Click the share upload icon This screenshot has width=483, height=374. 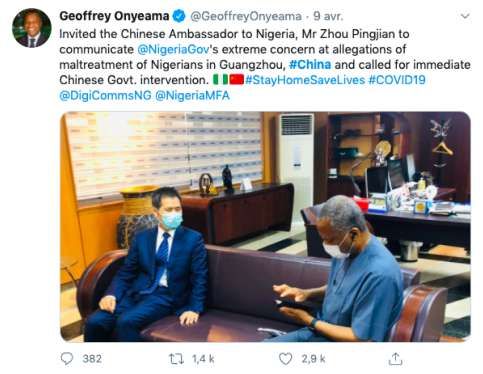(x=395, y=359)
